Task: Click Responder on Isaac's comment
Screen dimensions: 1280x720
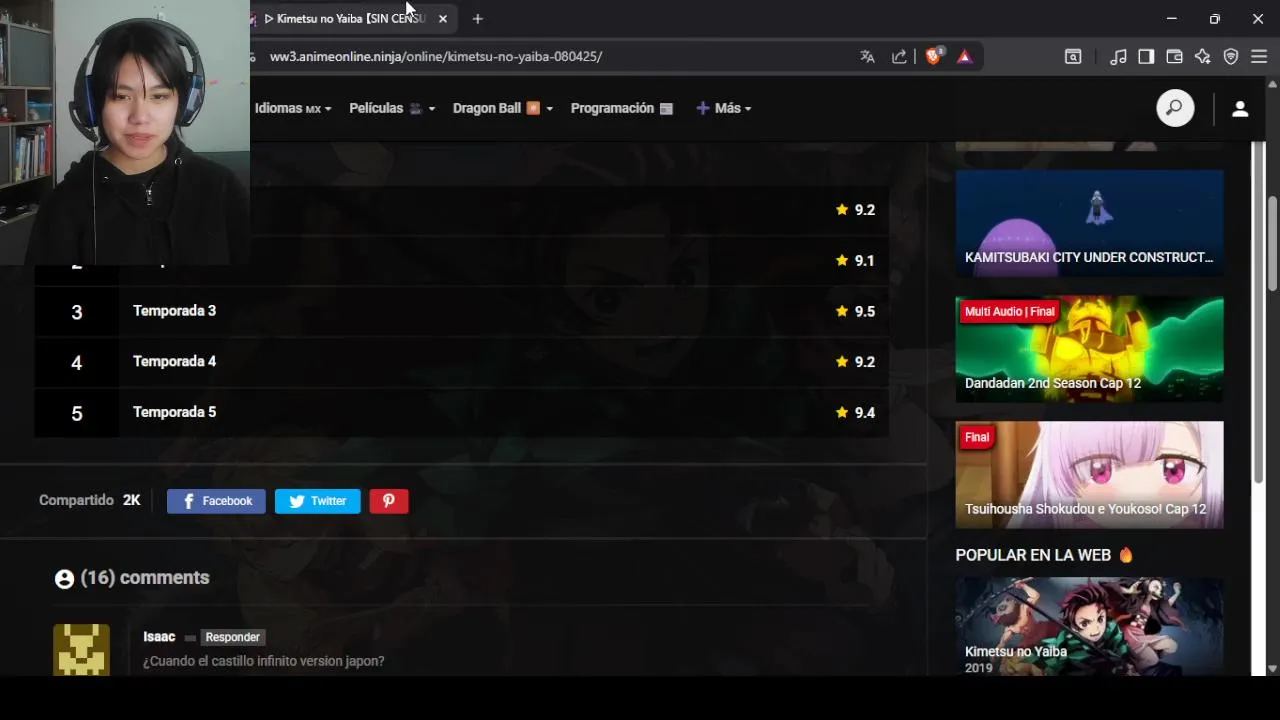Action: click(x=232, y=637)
